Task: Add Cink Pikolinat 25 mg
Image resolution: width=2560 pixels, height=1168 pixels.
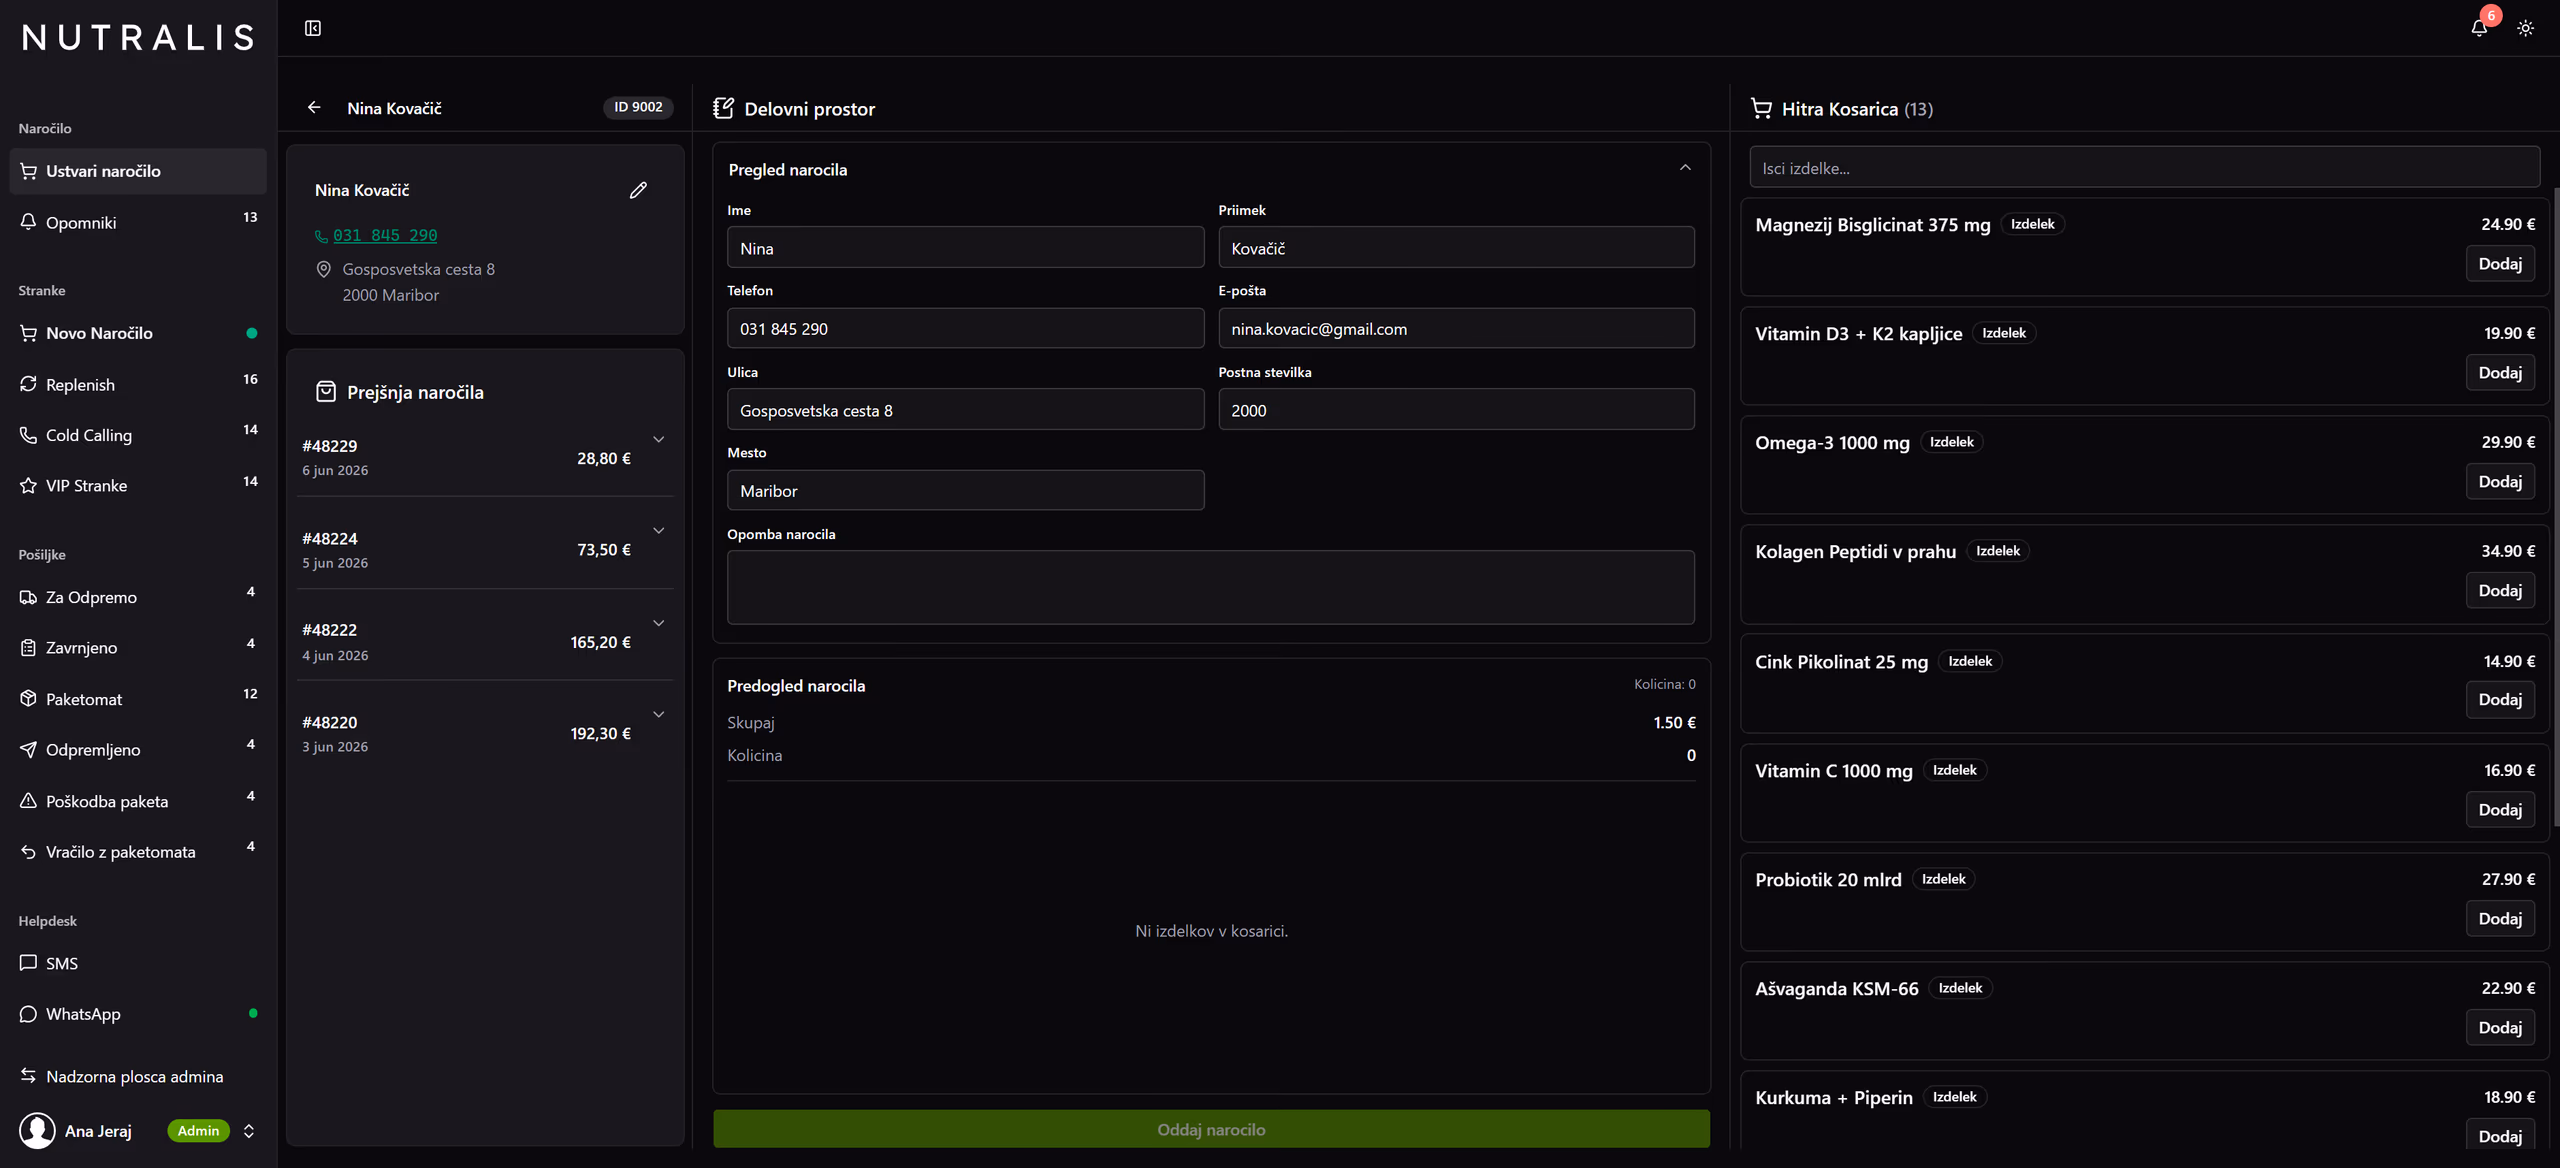Action: point(2500,700)
